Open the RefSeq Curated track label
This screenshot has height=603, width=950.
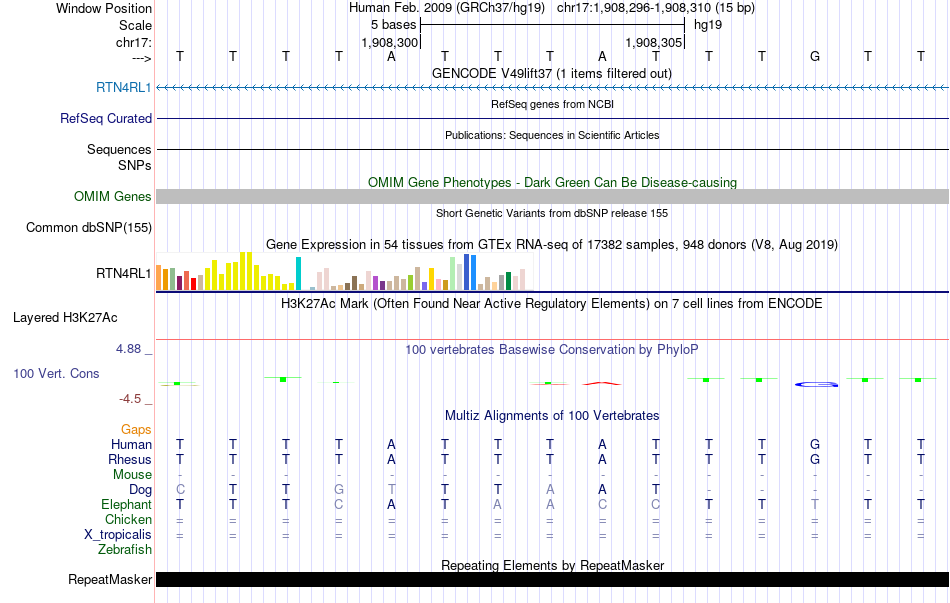pos(106,119)
